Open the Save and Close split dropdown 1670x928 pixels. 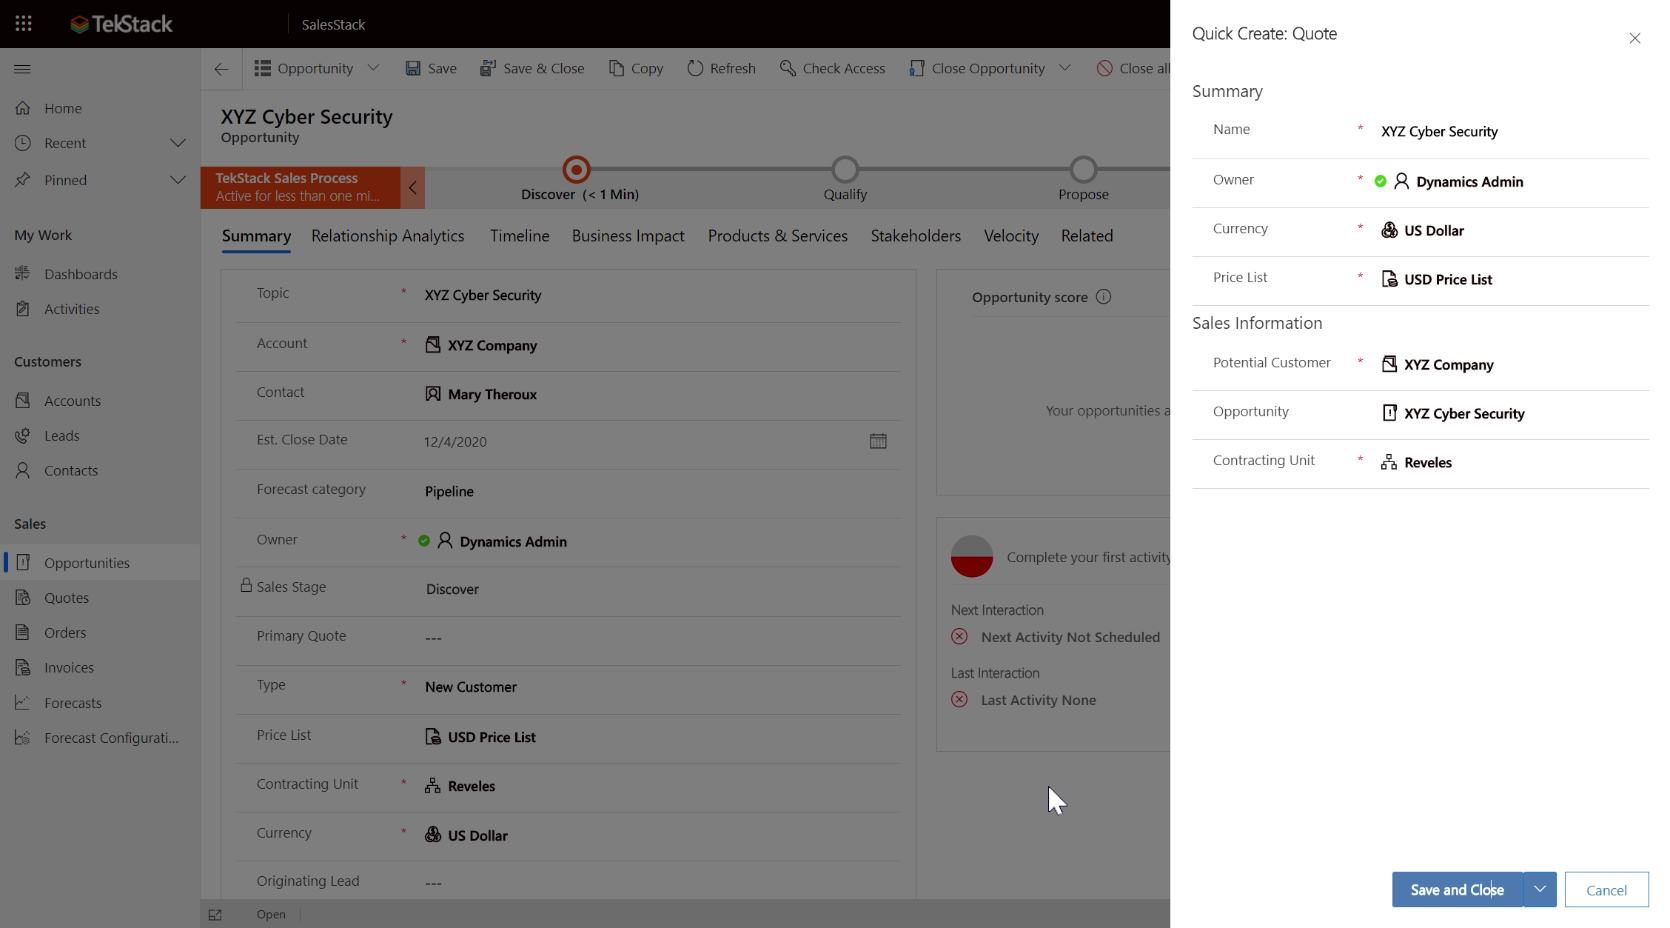point(1540,890)
